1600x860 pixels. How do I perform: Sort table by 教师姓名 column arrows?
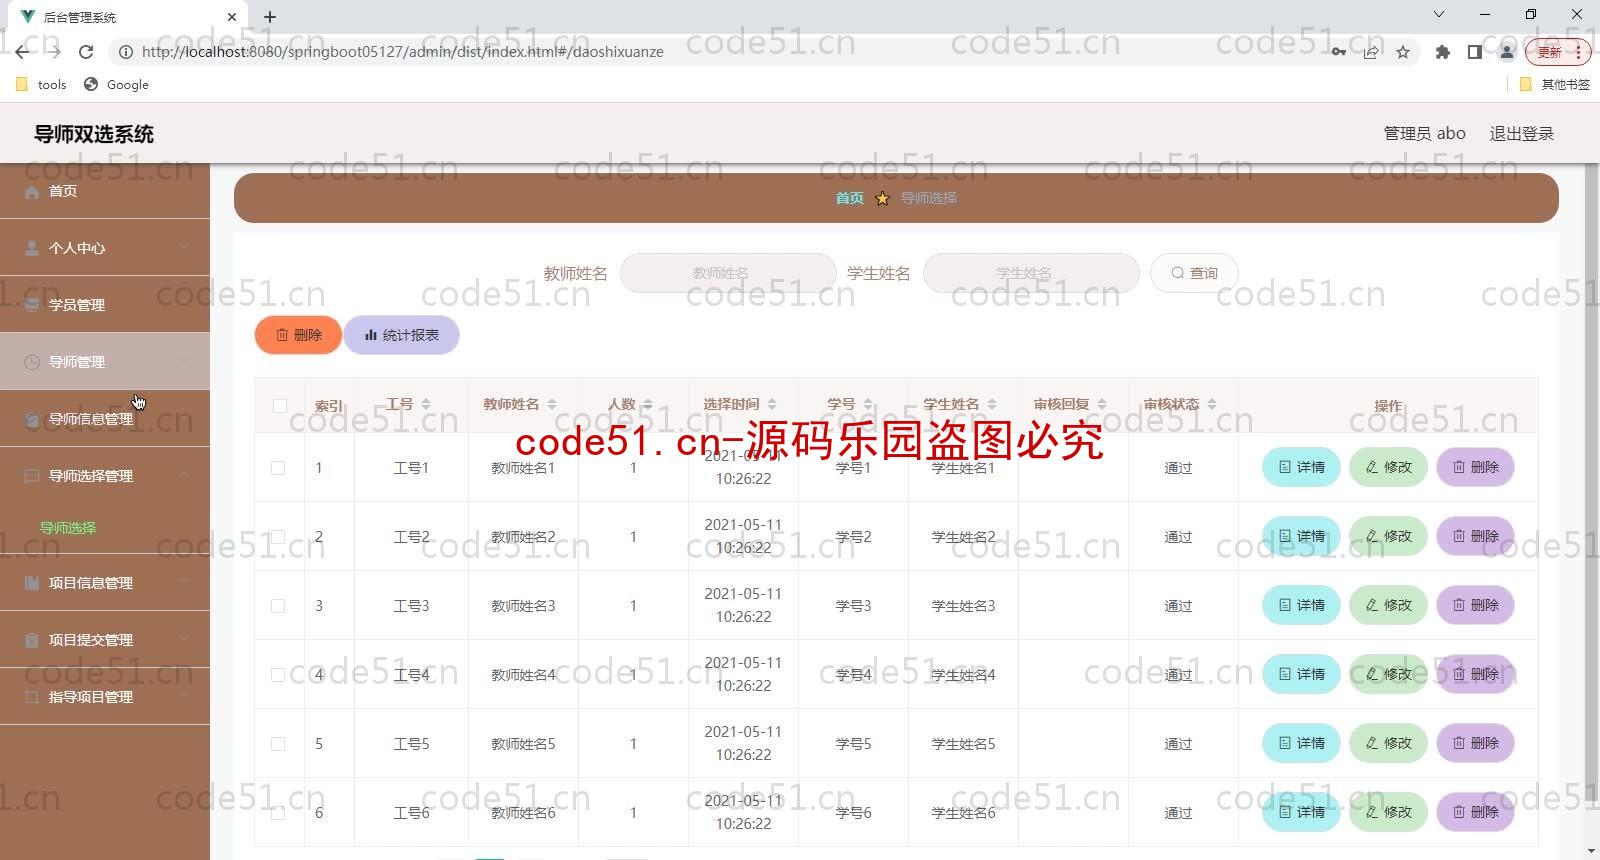coord(551,404)
